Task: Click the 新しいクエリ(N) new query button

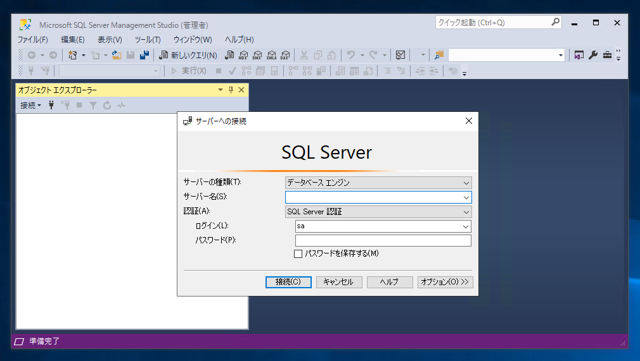Action: click(x=188, y=55)
